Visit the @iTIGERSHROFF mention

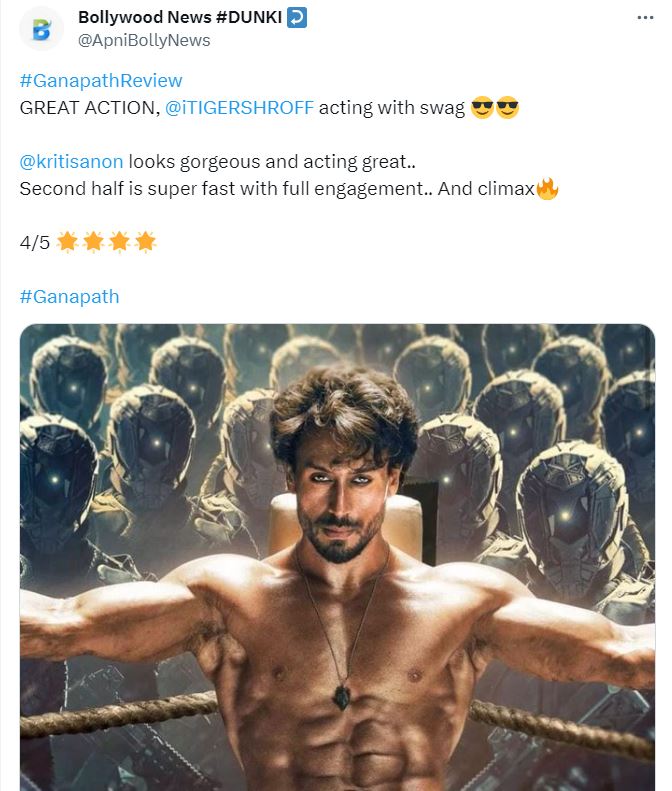239,108
